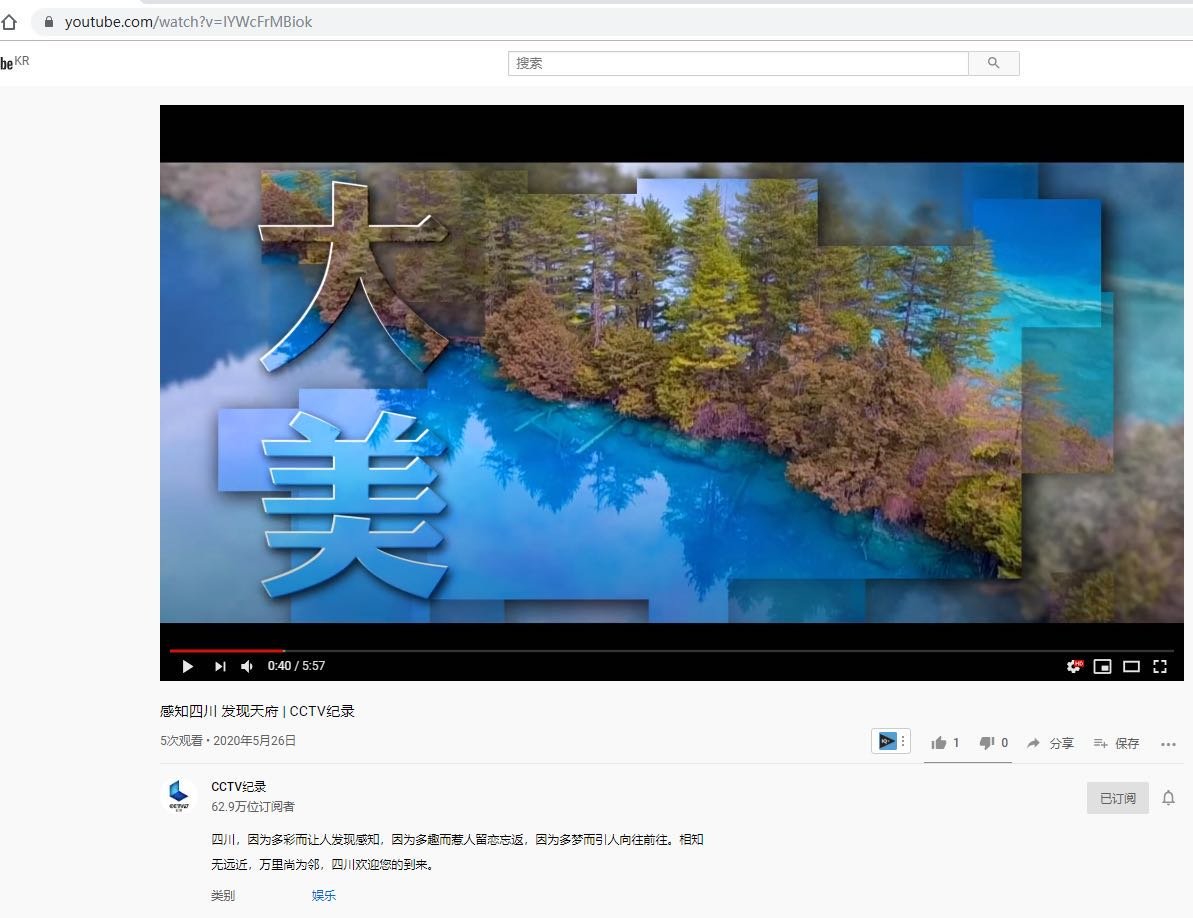Toggle the 已订阅 subscribed button
The image size is (1193, 918).
click(x=1117, y=798)
